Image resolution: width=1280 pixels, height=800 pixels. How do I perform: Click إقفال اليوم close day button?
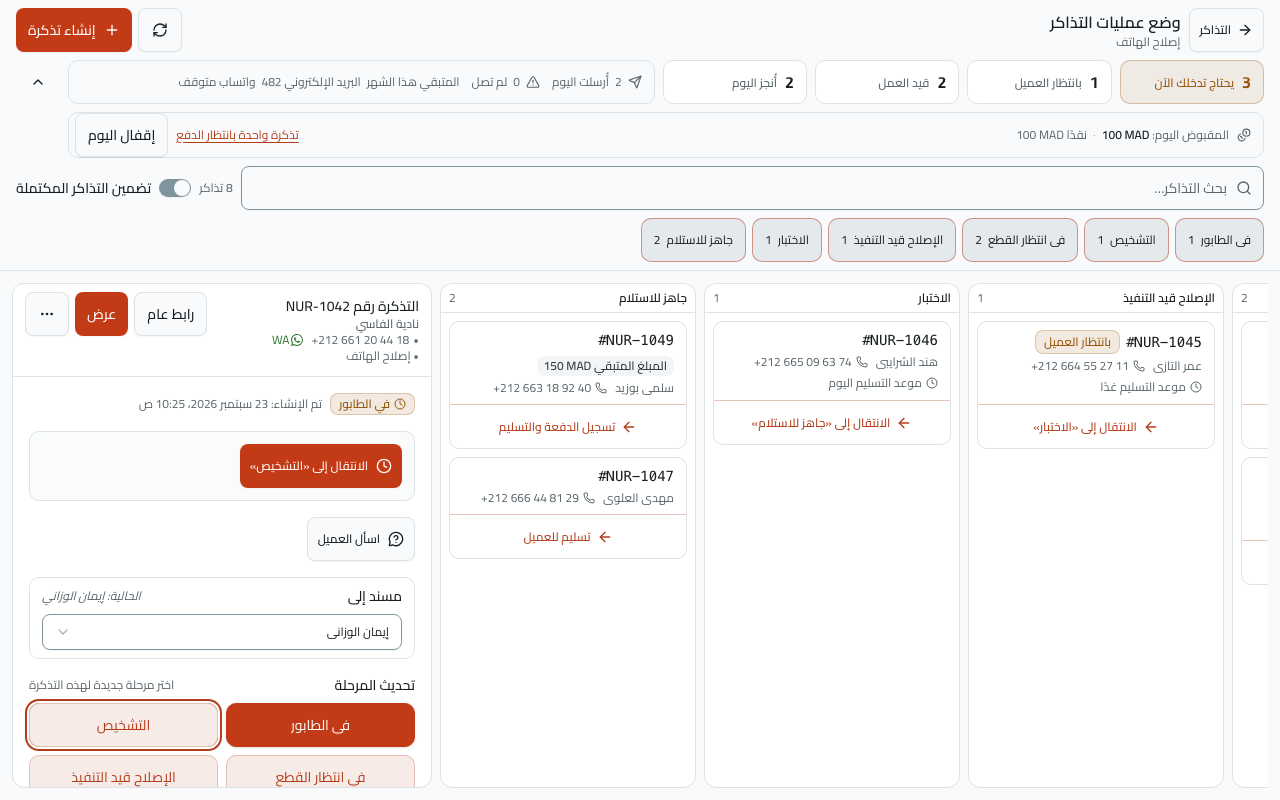pyautogui.click(x=121, y=135)
